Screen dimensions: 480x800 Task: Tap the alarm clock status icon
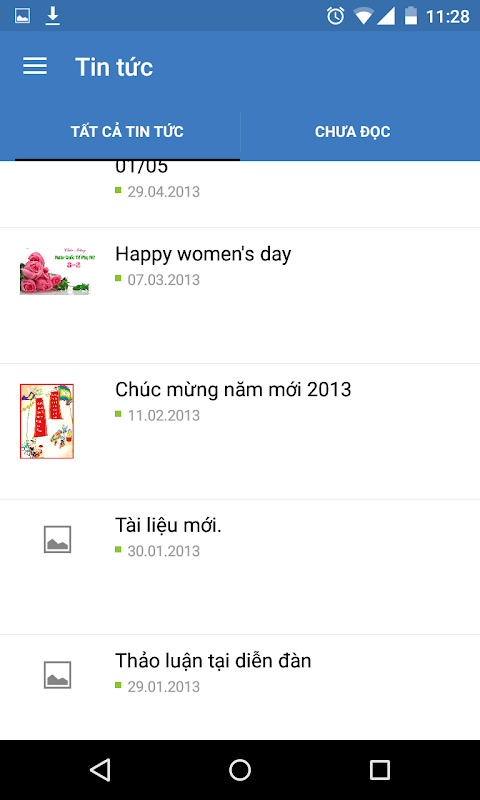pos(335,16)
